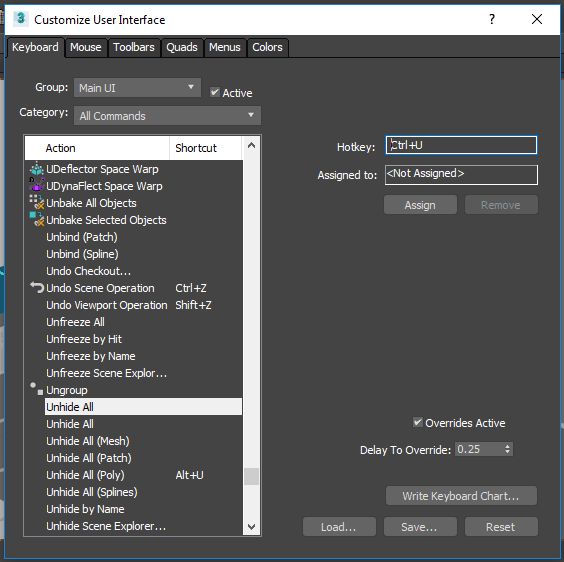Screen dimensions: 564x562
Task: Click the Action column header
Action: coord(97,148)
